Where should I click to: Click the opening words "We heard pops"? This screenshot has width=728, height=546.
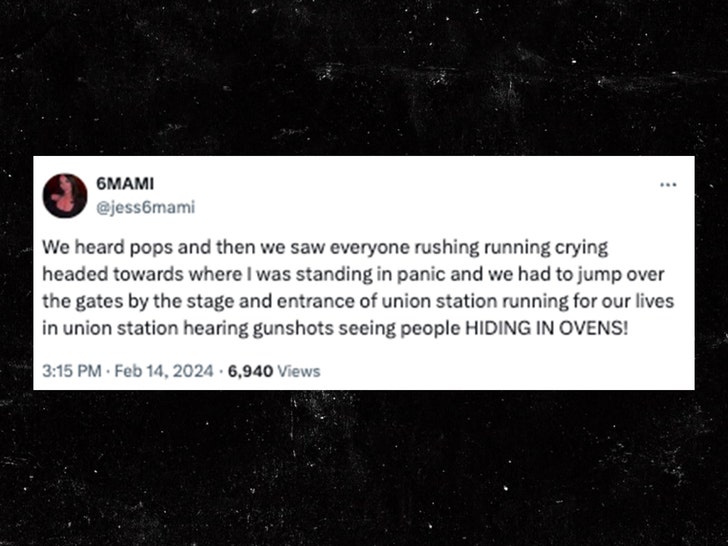(x=89, y=246)
